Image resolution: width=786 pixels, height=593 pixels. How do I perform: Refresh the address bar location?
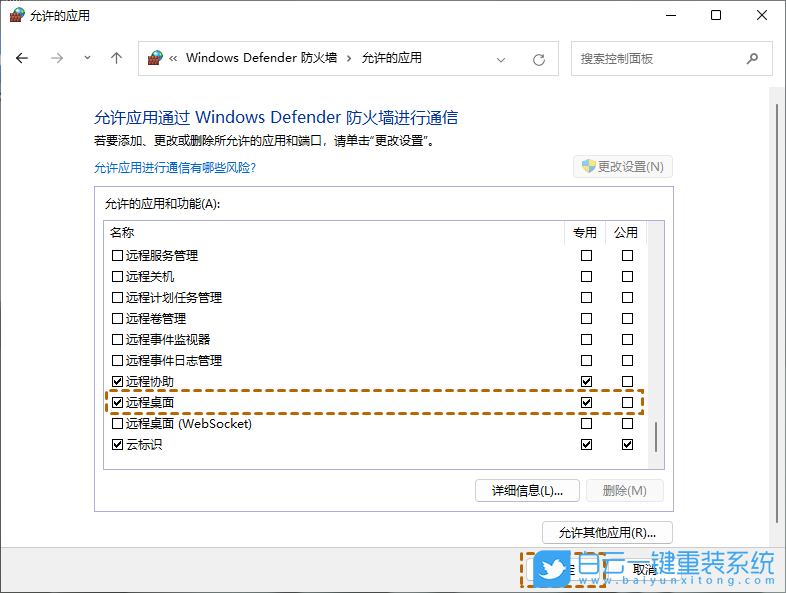click(539, 59)
